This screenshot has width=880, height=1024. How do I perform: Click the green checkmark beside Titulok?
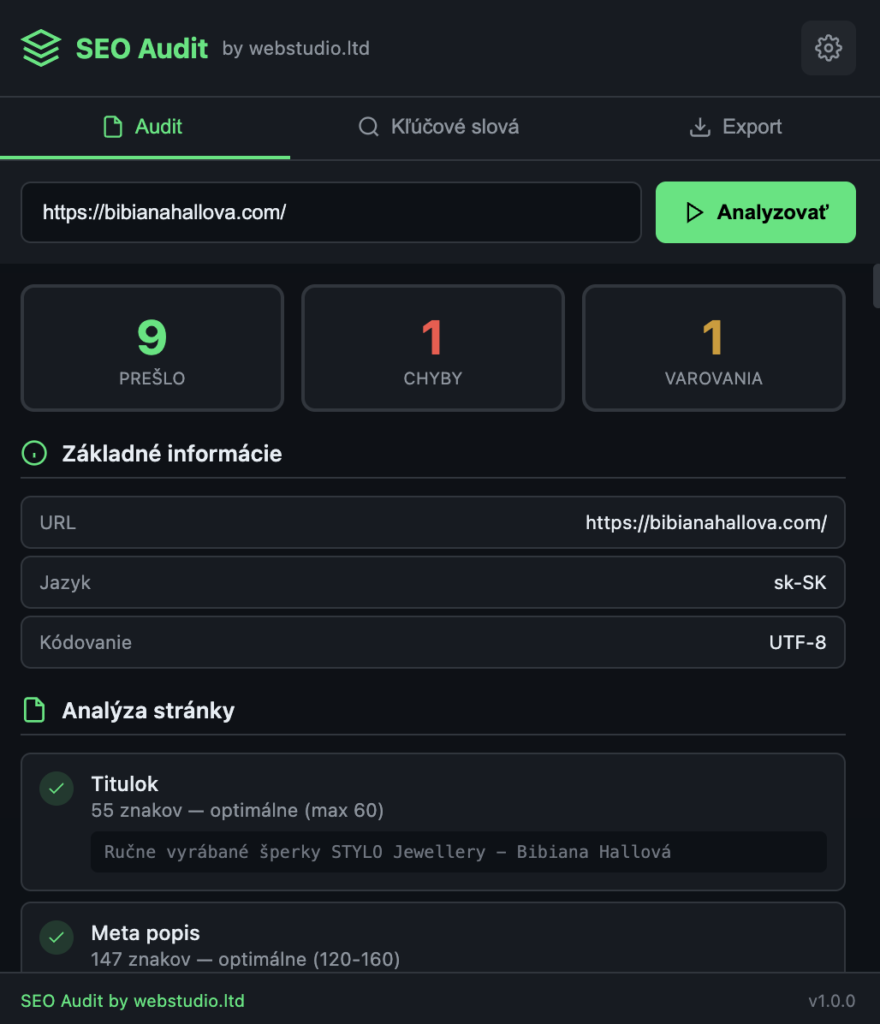pos(57,789)
